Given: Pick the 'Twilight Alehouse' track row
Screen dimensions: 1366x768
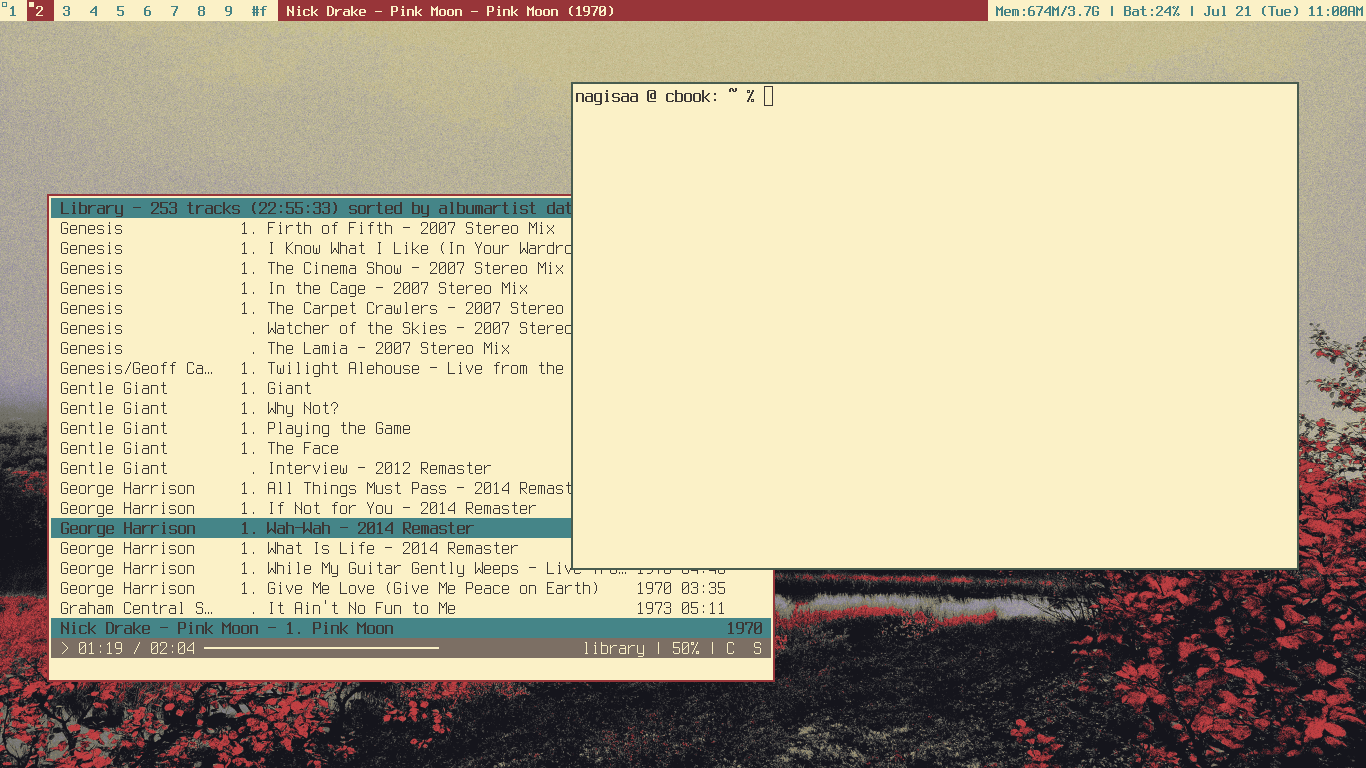Looking at the screenshot, I should click(311, 368).
